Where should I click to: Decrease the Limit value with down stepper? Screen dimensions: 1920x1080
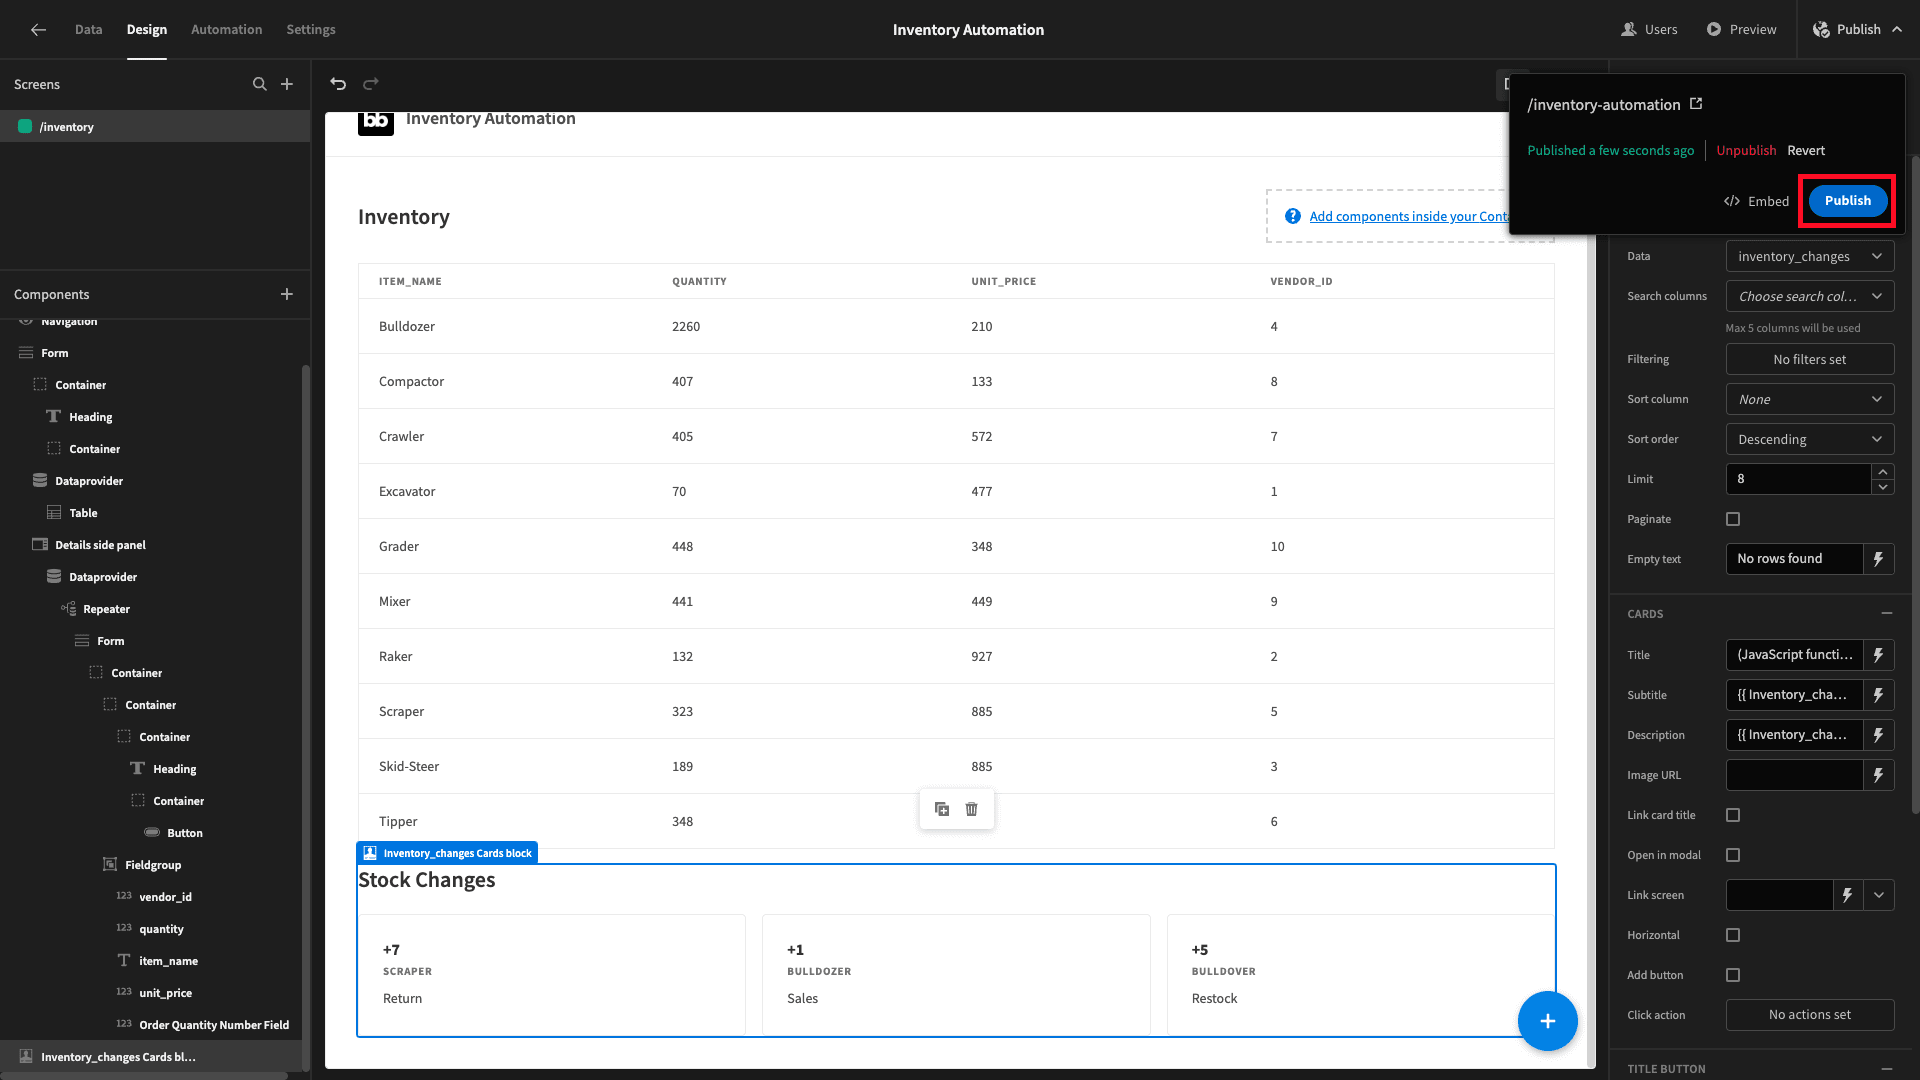tap(1883, 487)
